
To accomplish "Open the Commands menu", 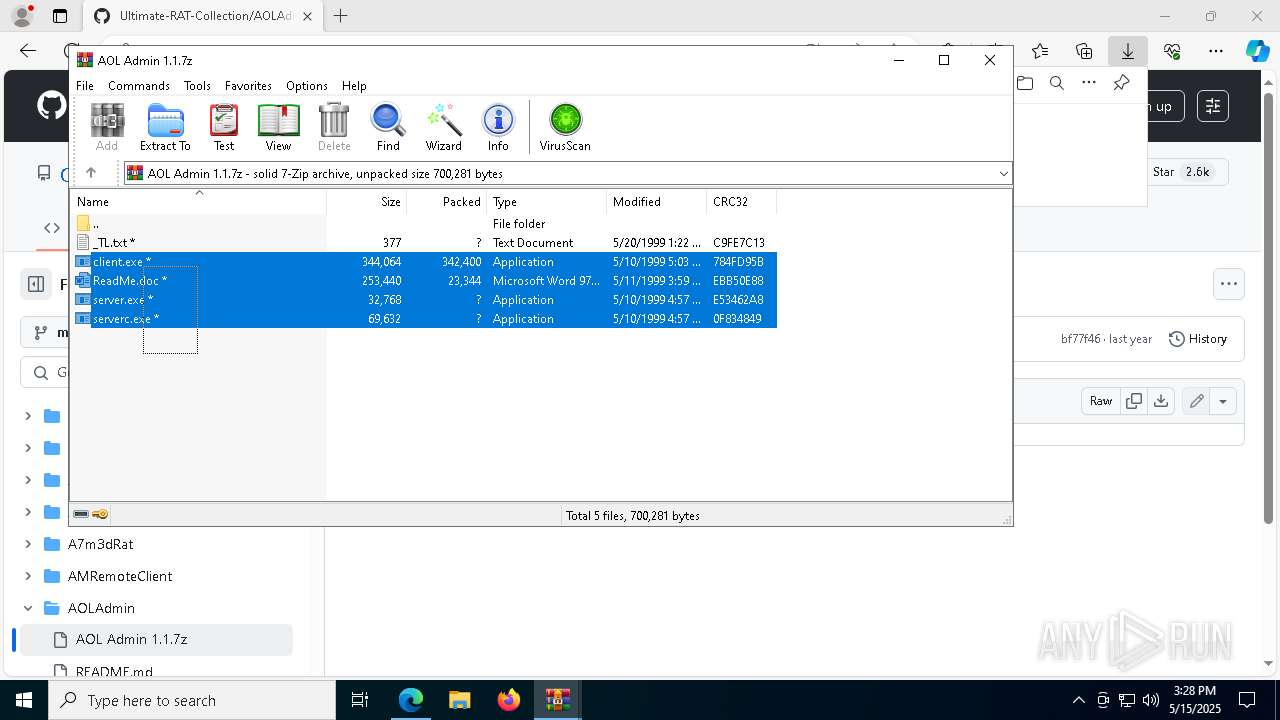I will (139, 86).
